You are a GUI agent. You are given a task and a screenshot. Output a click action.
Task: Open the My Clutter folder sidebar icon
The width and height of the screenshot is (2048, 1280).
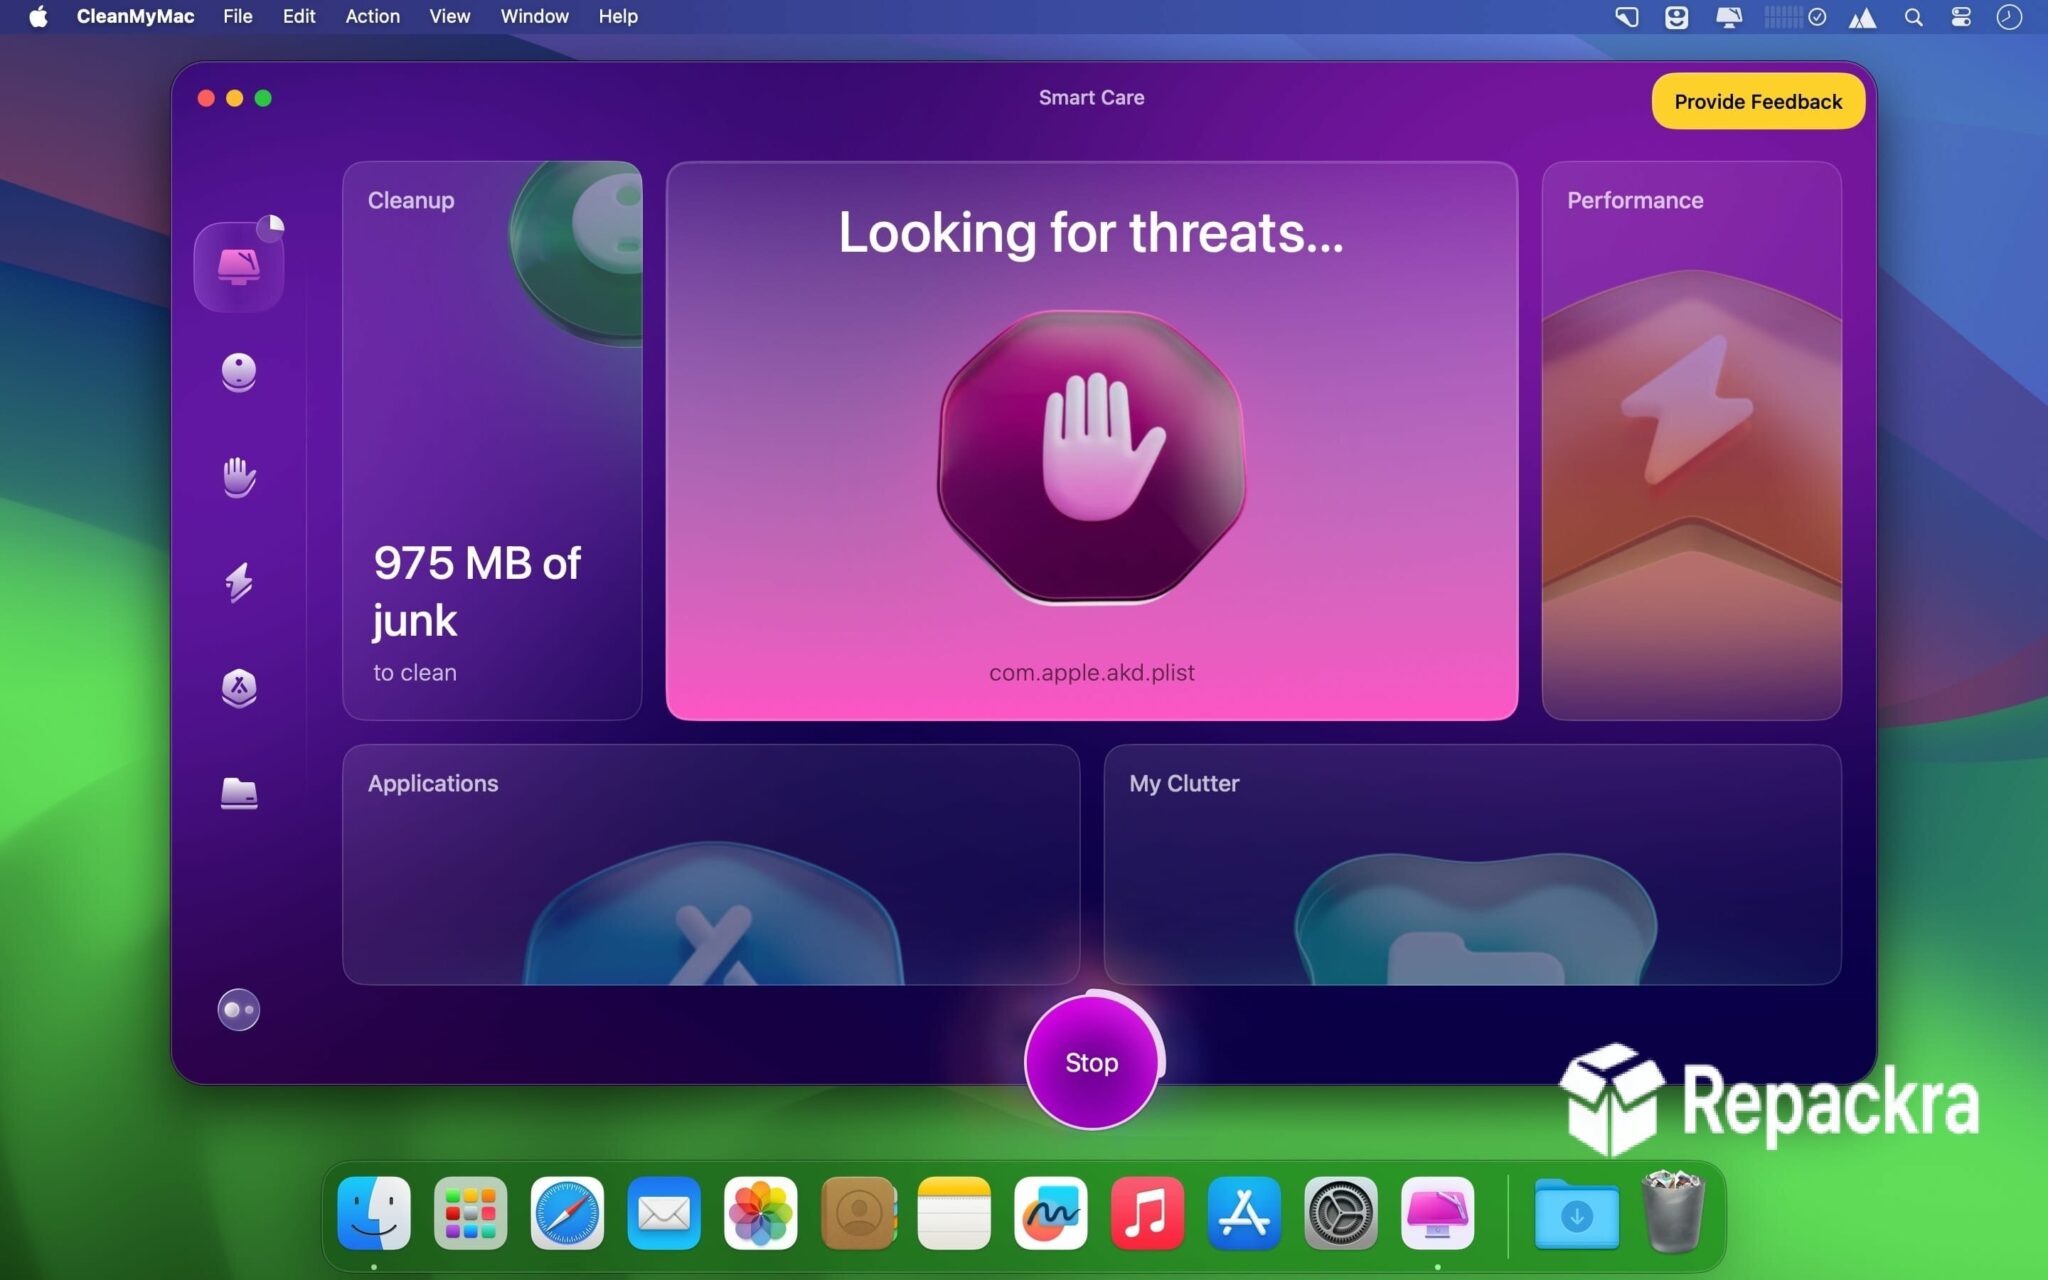click(x=239, y=793)
